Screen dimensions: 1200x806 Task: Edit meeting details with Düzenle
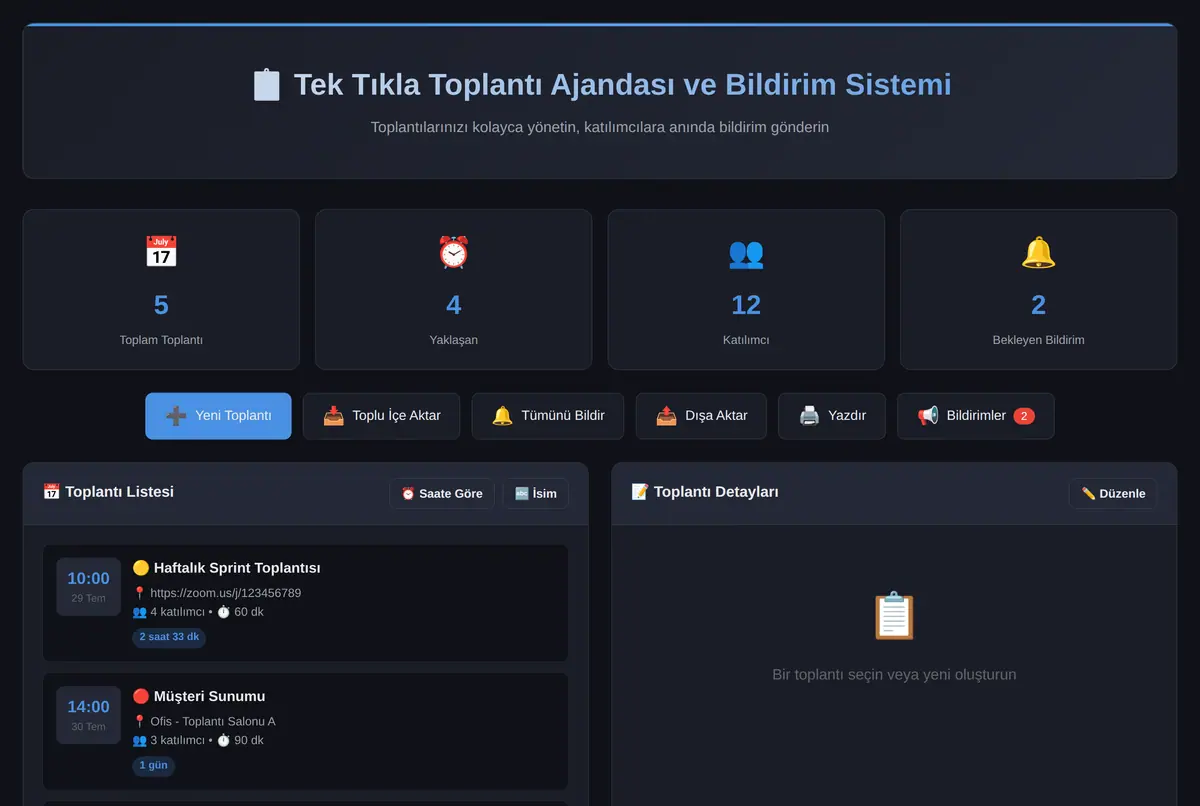[1113, 494]
